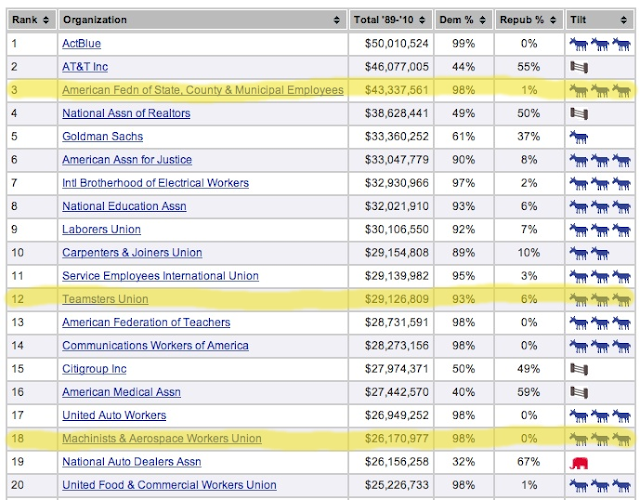This screenshot has width=640, height=500.
Task: Click donkey icons in United Auto Workers row
Action: [x=600, y=416]
